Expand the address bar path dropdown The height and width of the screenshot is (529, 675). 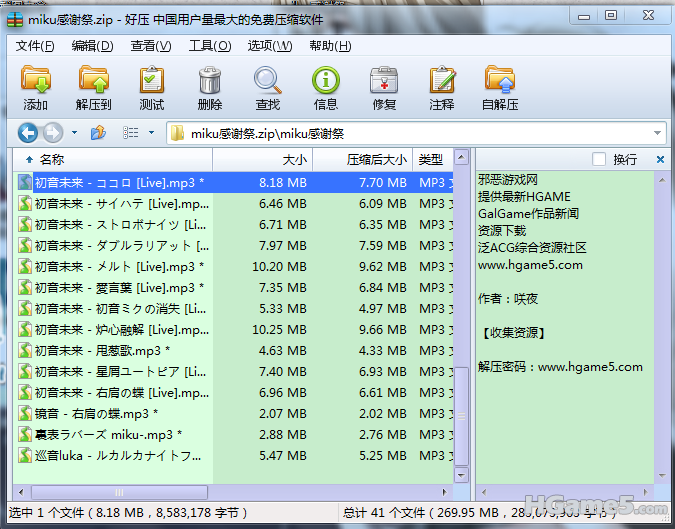pyautogui.click(x=657, y=133)
